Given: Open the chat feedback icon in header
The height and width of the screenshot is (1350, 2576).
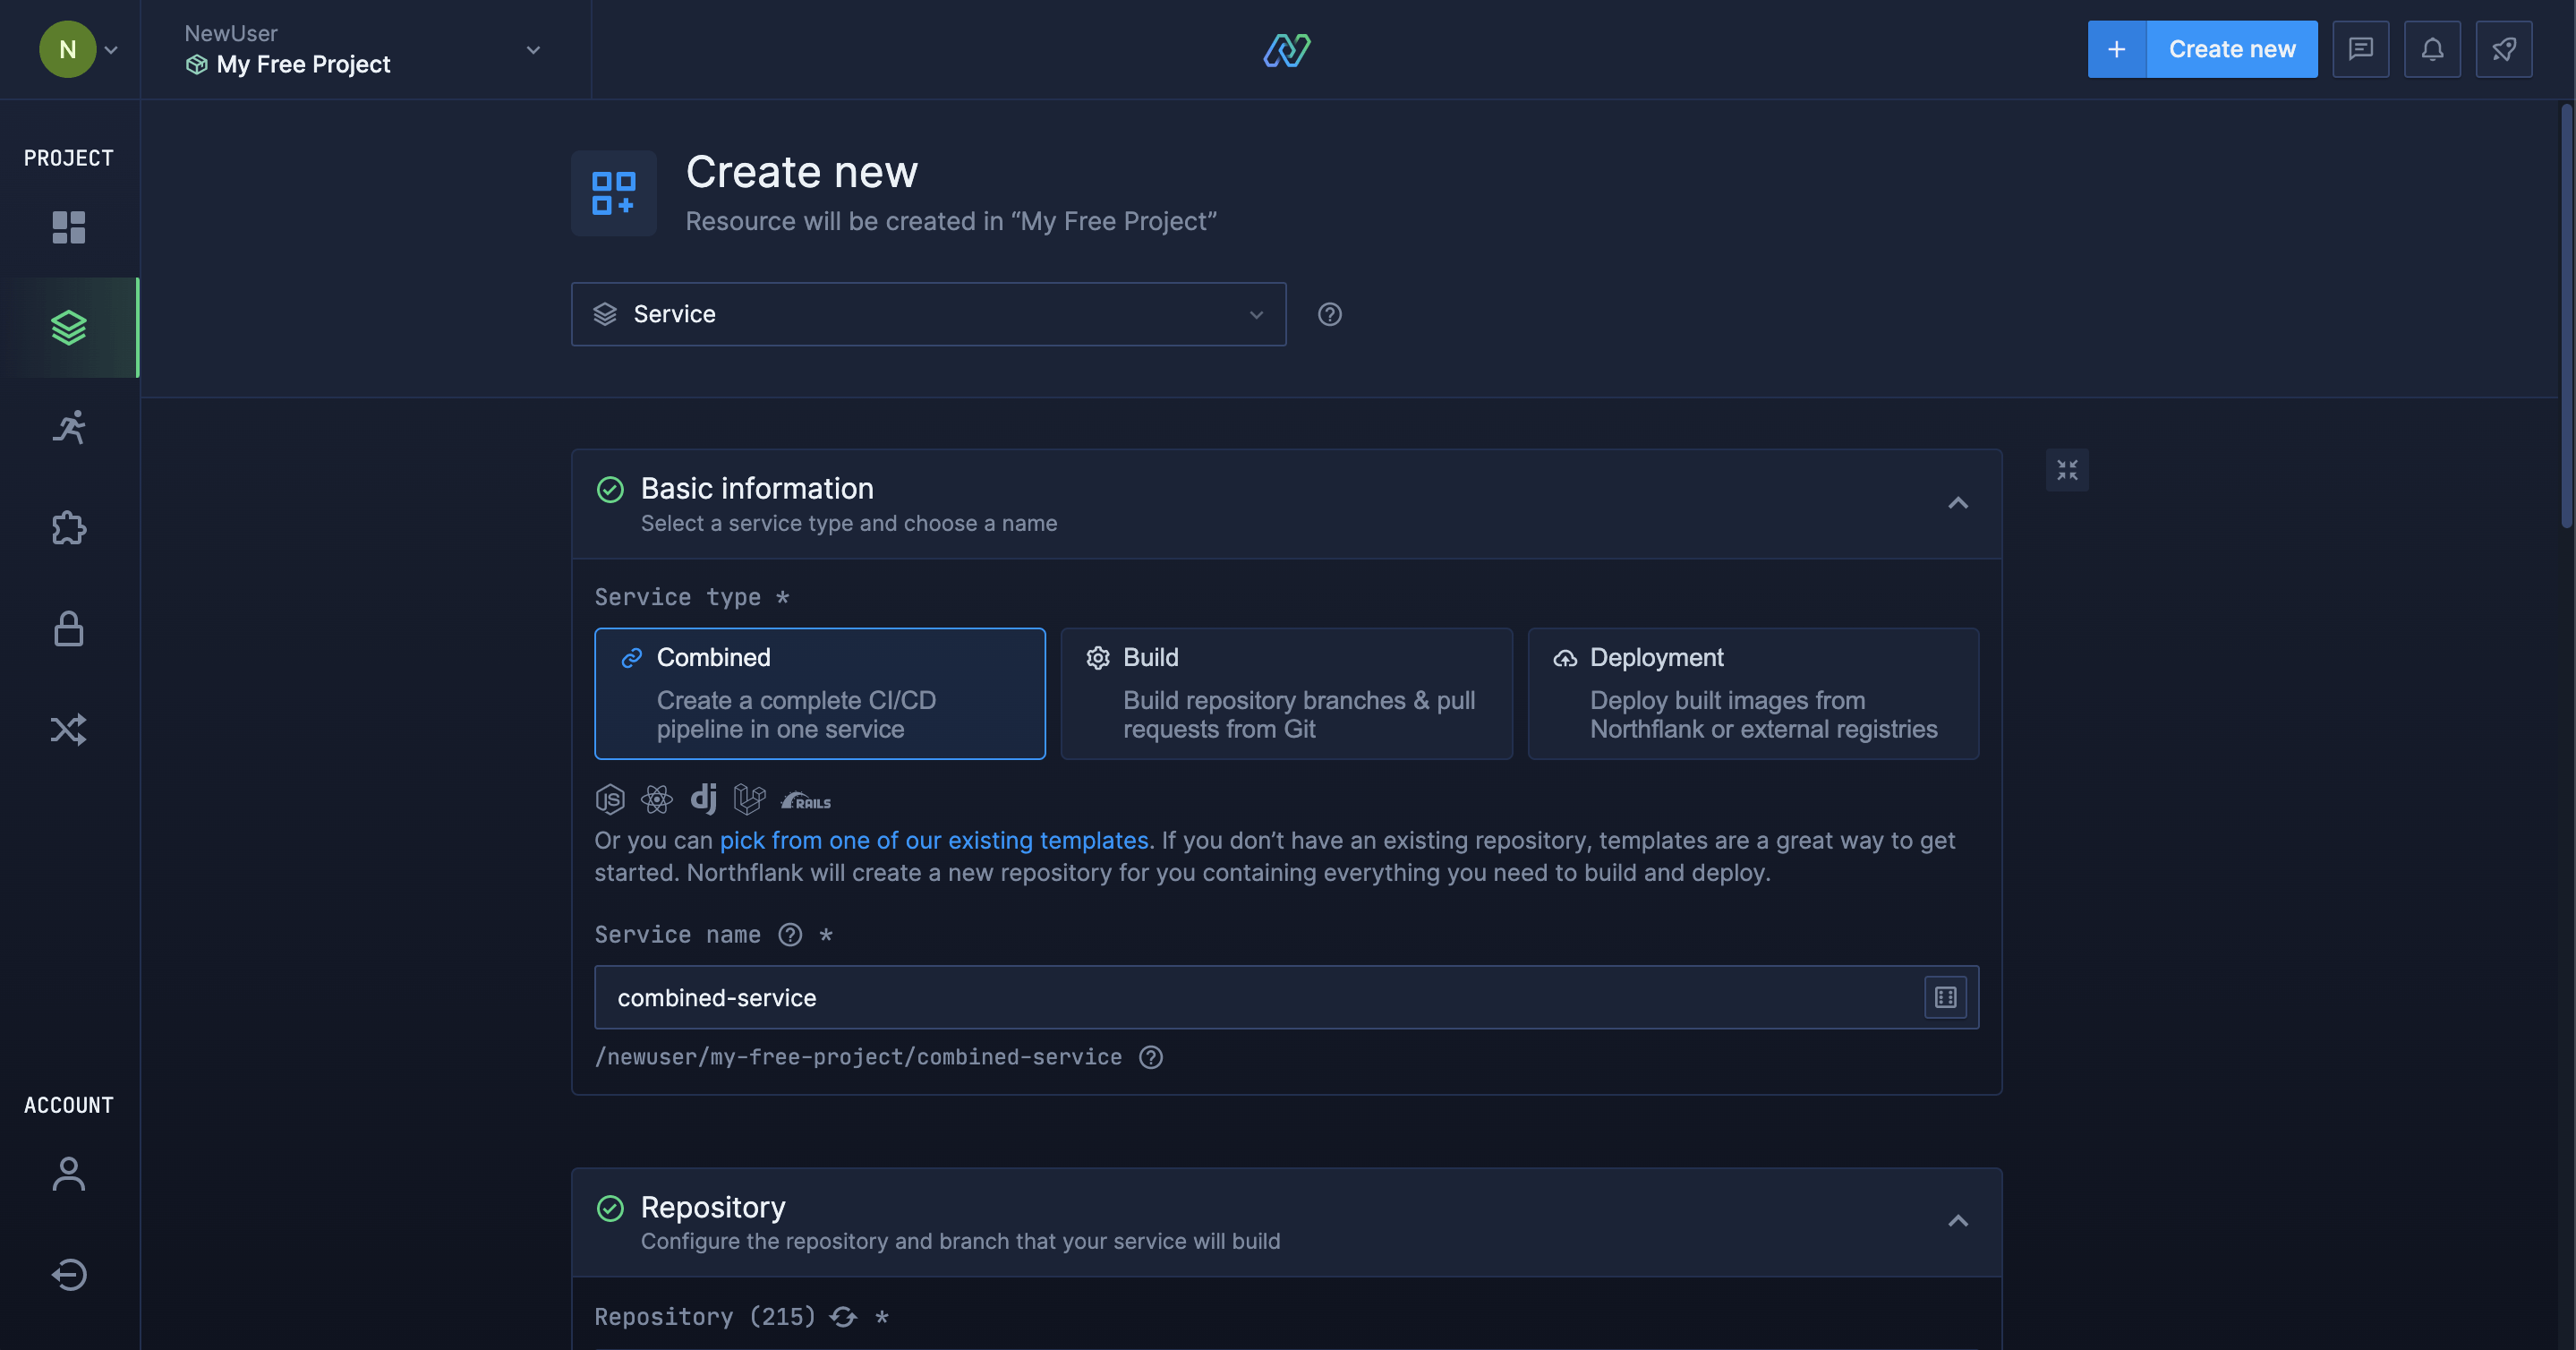Looking at the screenshot, I should tap(2360, 49).
